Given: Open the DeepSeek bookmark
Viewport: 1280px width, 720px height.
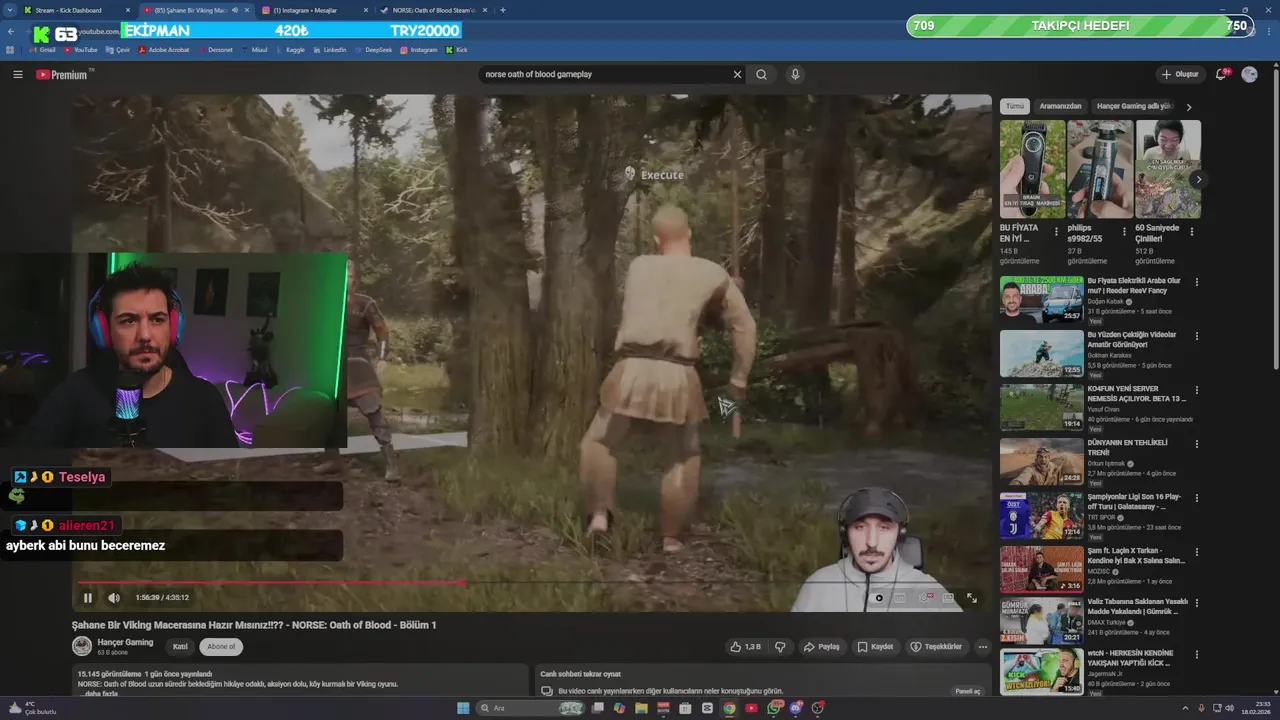Looking at the screenshot, I should tap(373, 49).
